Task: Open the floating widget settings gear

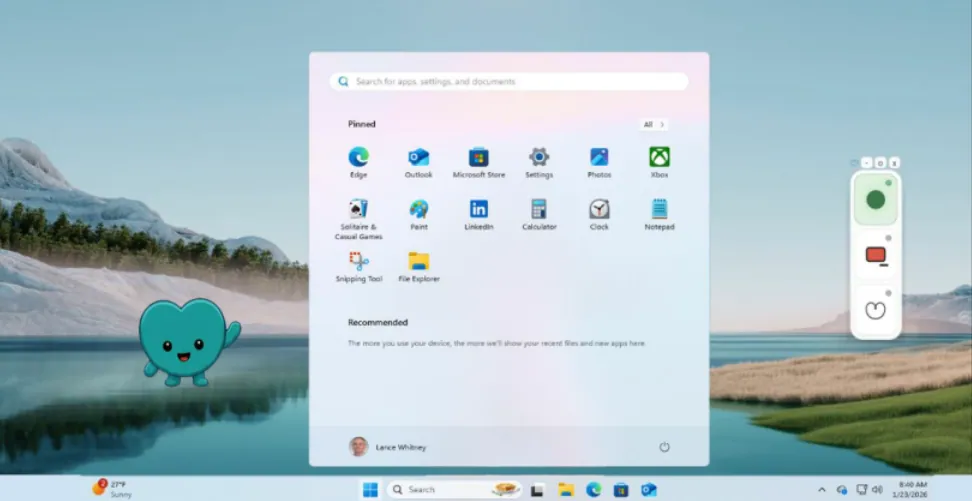Action: 880,162
